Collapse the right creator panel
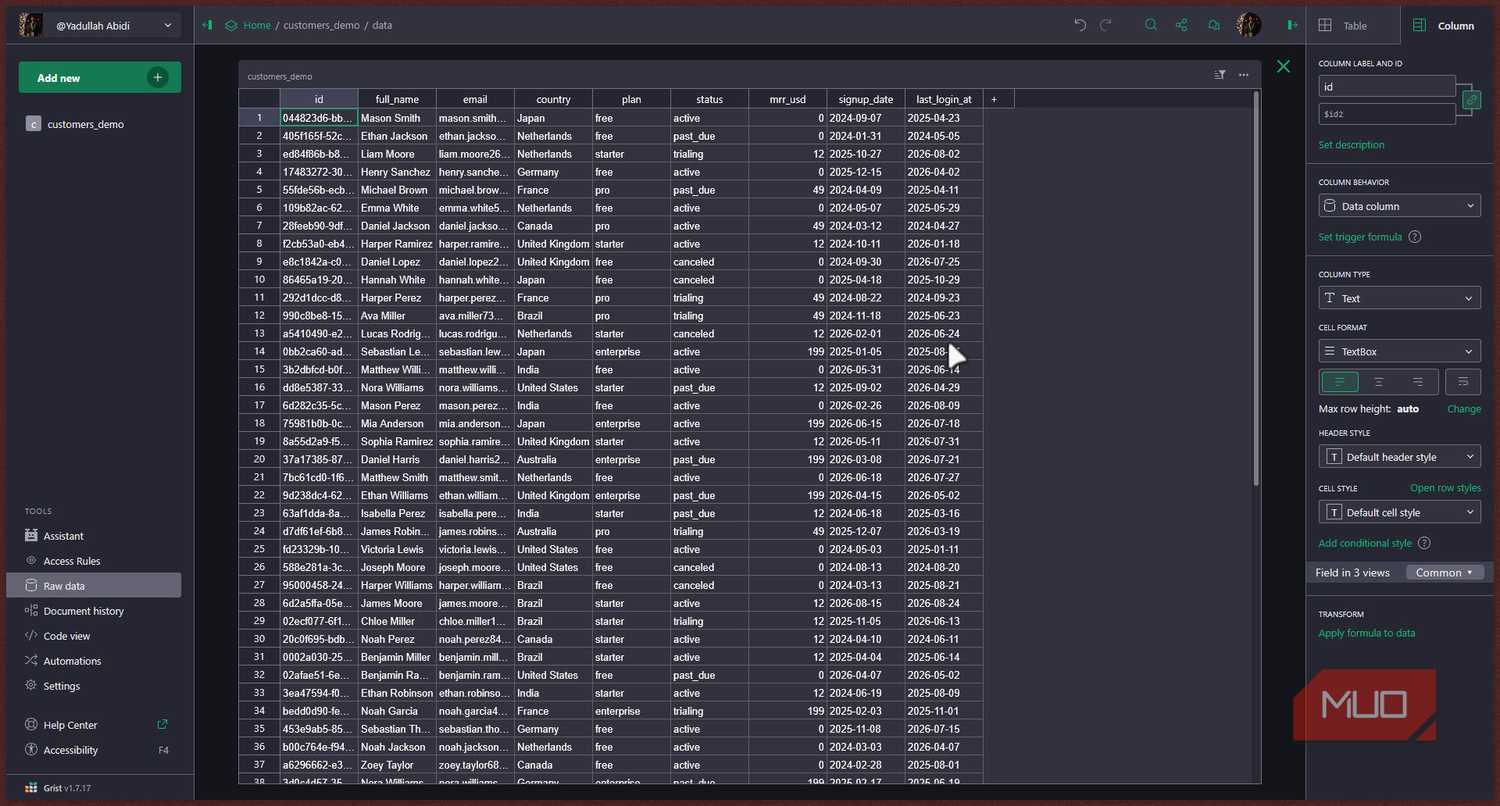 [x=1293, y=25]
